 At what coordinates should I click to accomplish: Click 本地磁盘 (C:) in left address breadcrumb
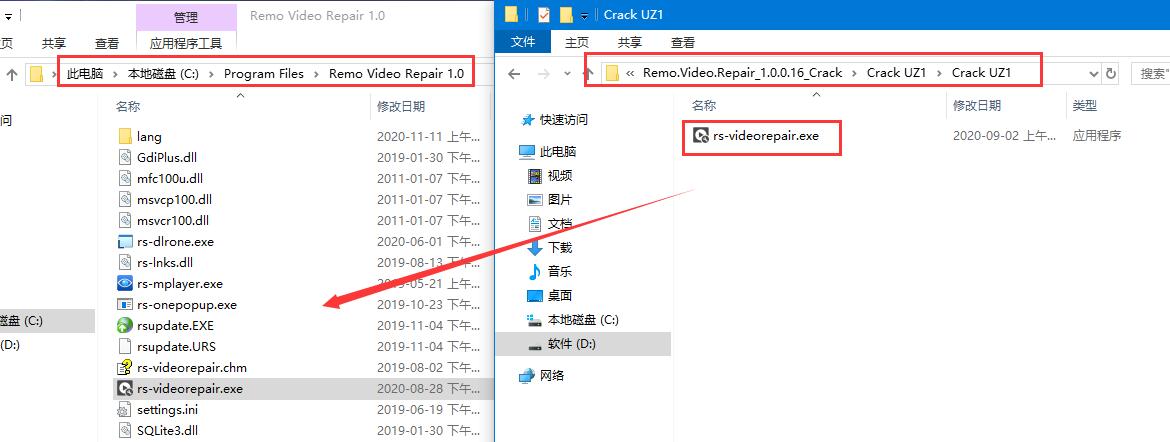163,74
